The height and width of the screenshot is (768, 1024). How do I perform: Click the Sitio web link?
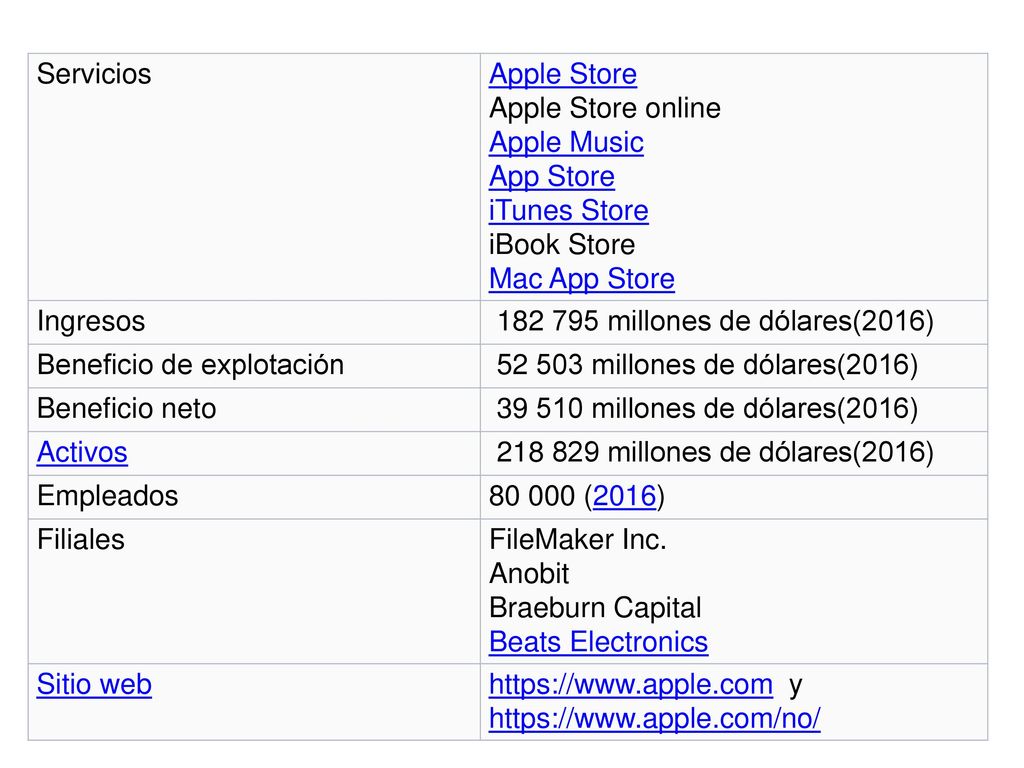tap(94, 684)
